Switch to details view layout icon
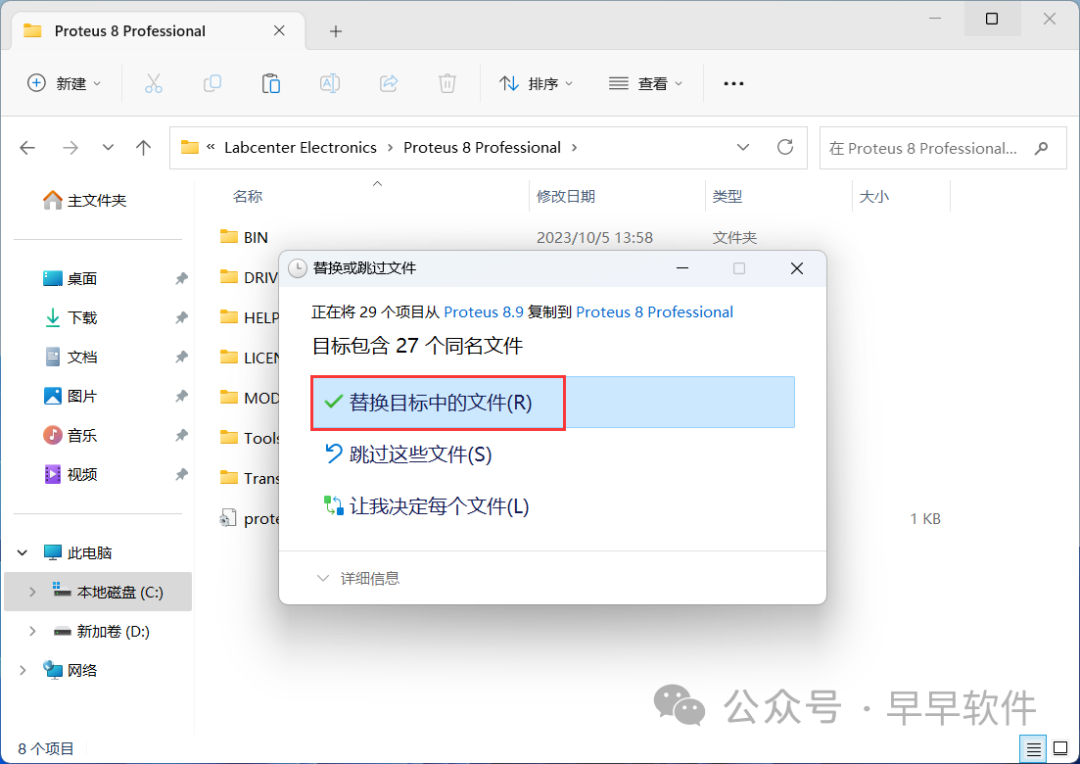Screen dimensions: 1080x764 (1033, 748)
